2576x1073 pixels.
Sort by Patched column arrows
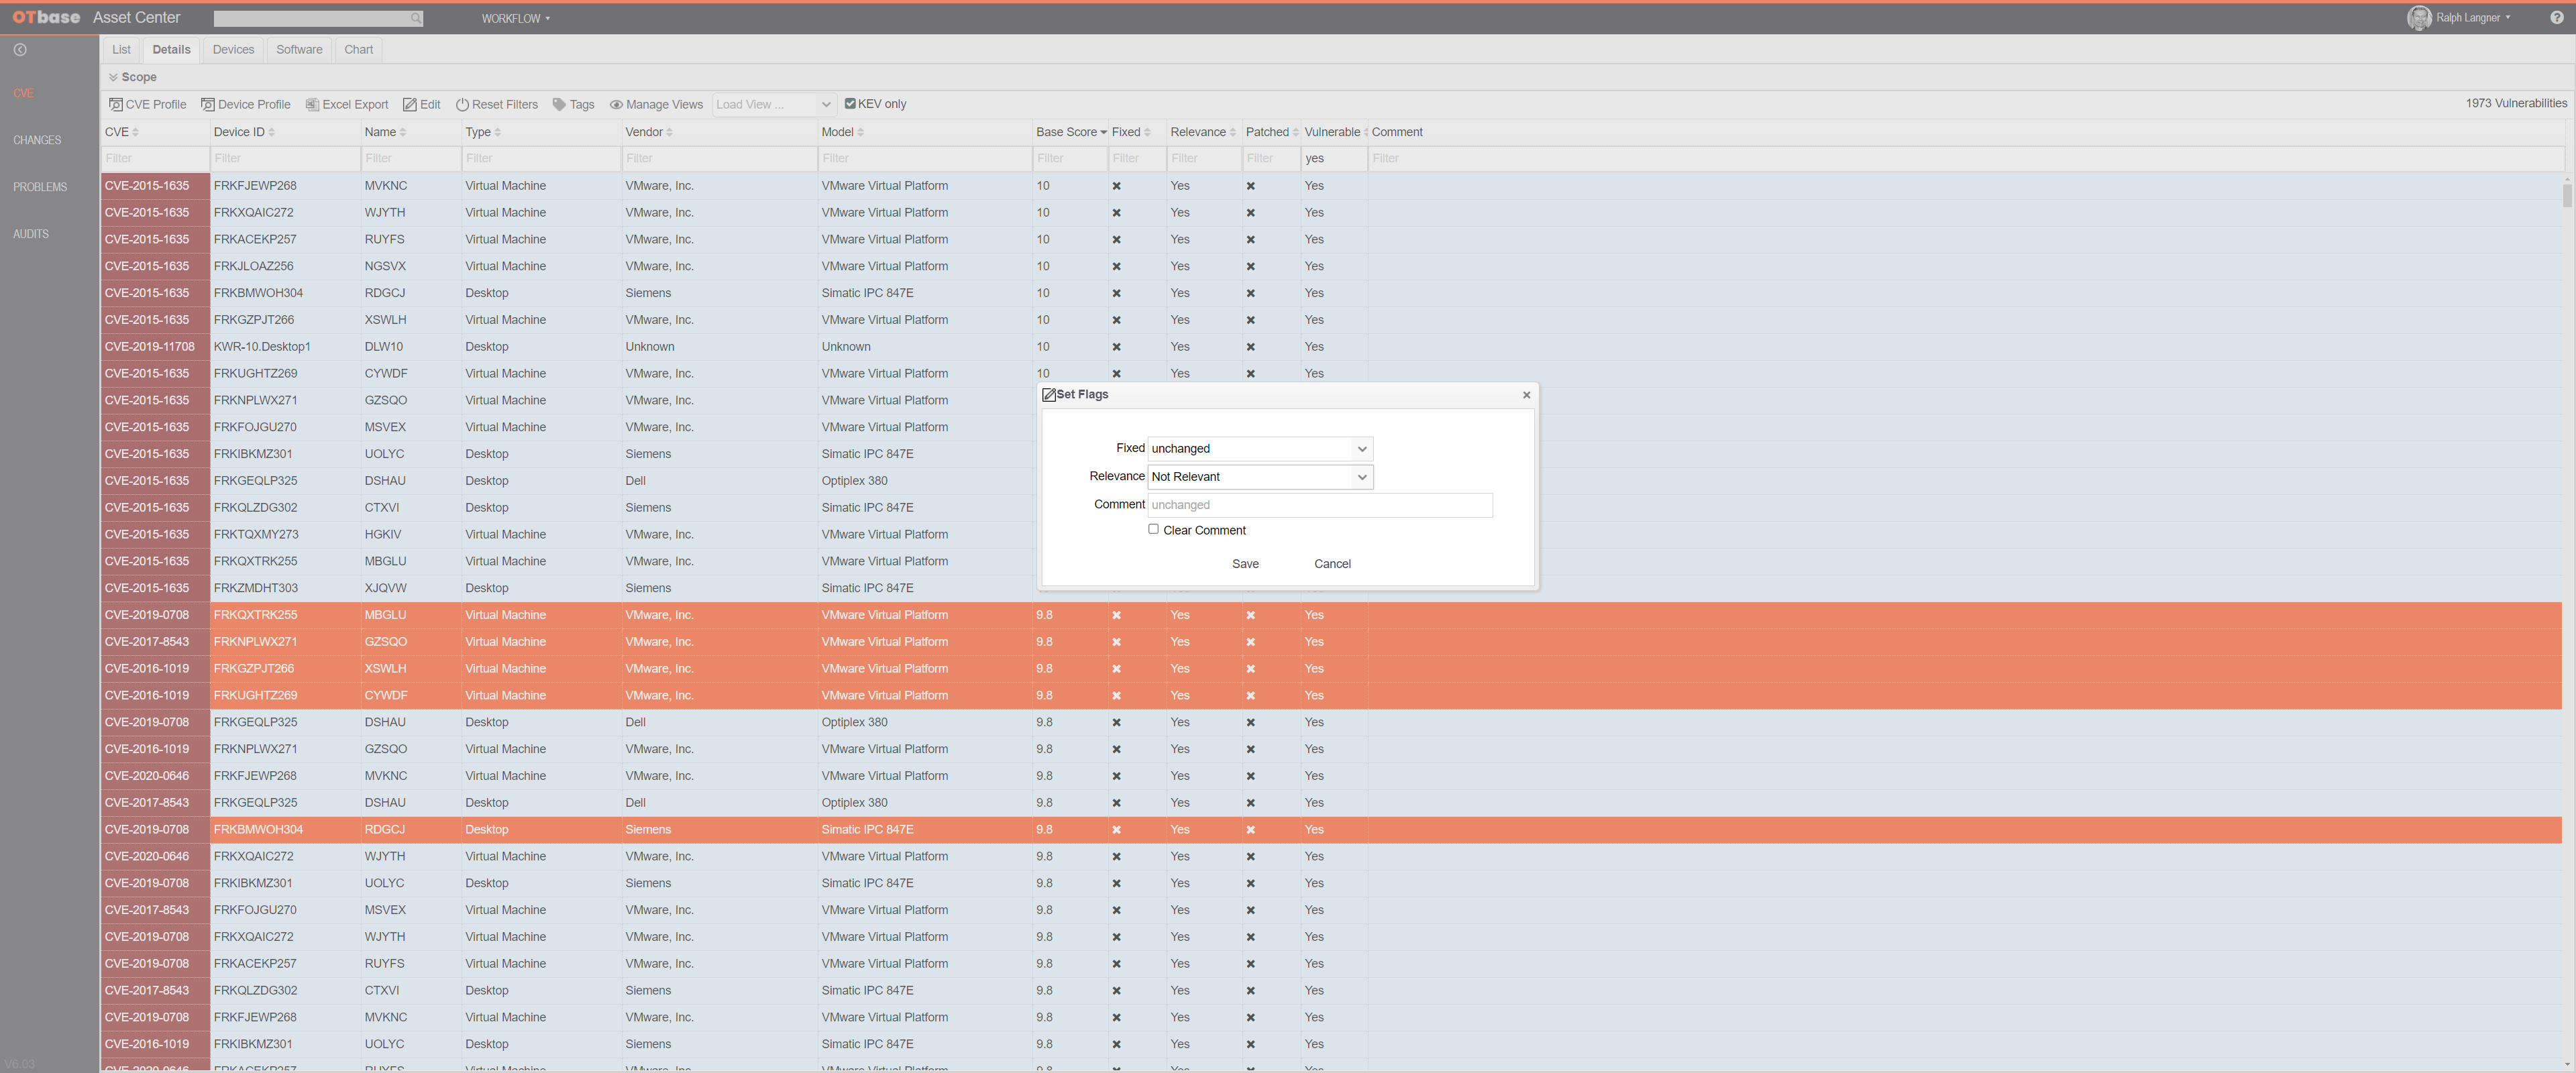pos(1296,132)
